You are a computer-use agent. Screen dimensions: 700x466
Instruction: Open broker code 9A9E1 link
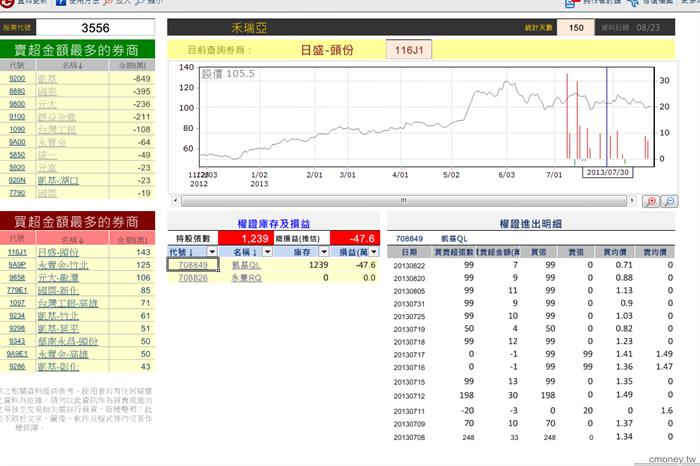click(17, 354)
